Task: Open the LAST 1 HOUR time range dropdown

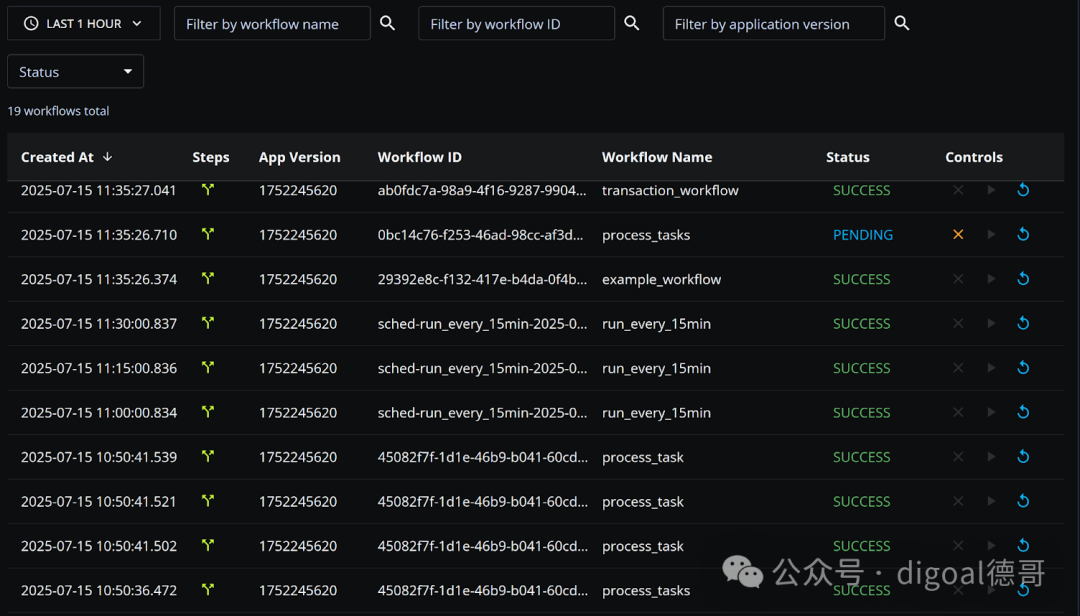Action: tap(83, 23)
